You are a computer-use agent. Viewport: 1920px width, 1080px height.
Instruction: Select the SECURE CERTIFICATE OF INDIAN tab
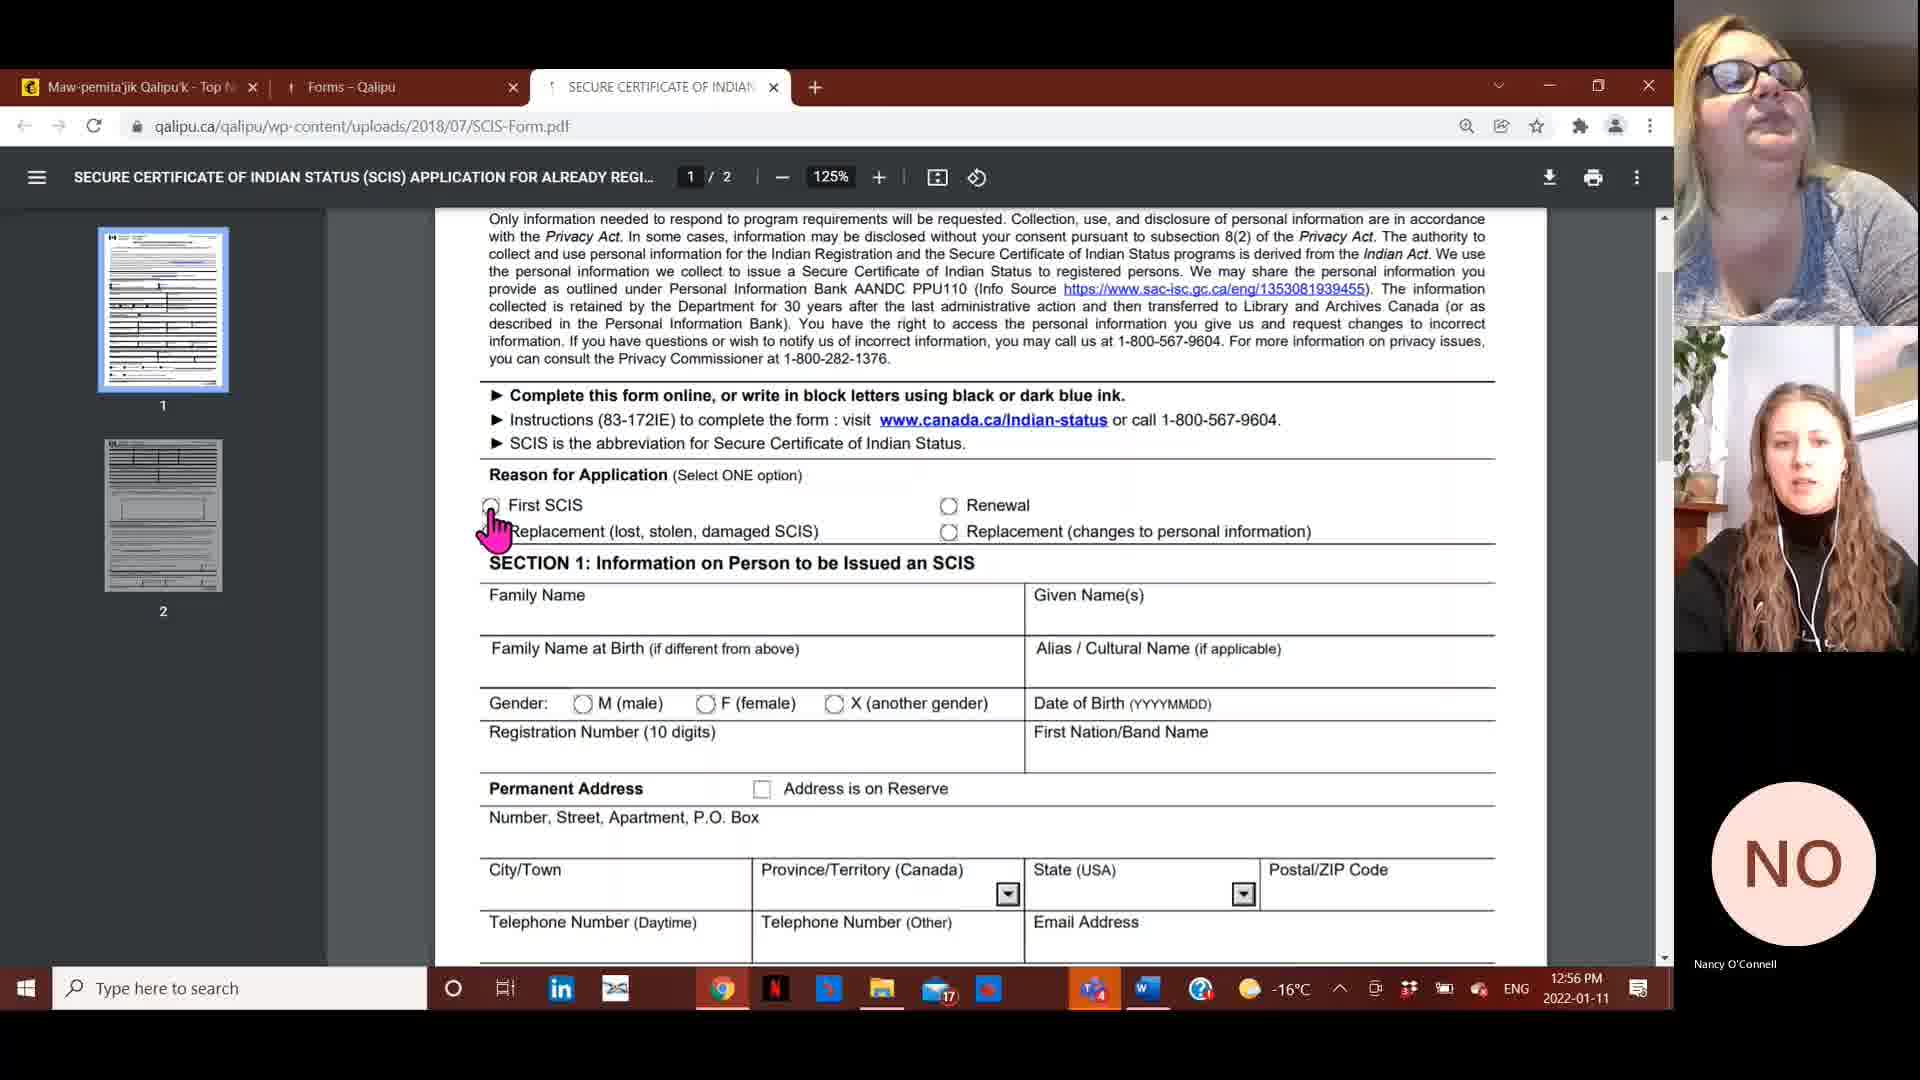pyautogui.click(x=660, y=87)
